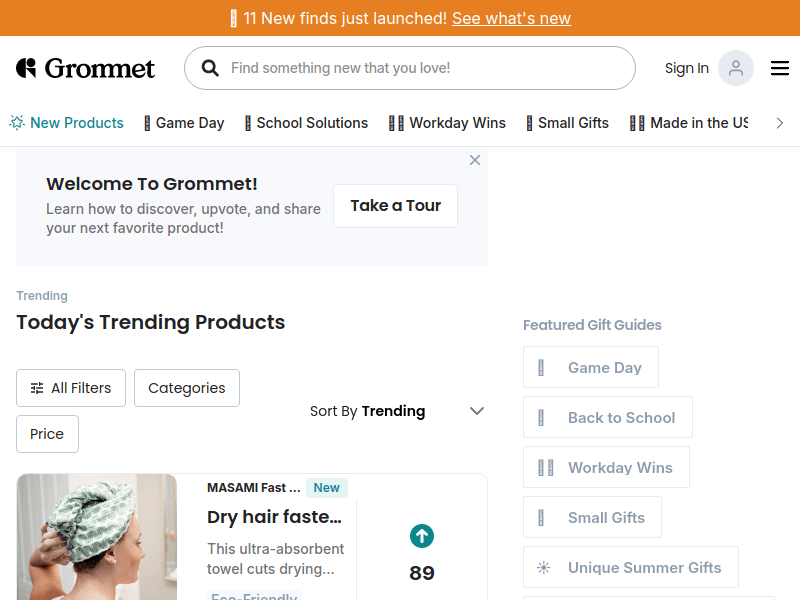
Task: Dismiss the Welcome To Grommet banner
Action: point(475,160)
